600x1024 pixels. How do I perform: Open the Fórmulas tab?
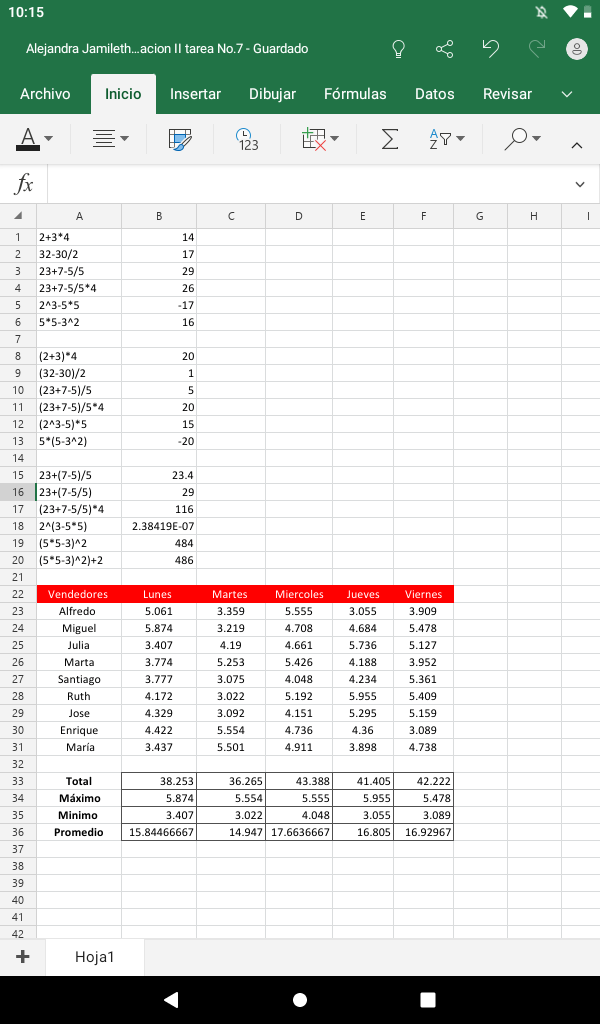click(x=355, y=94)
